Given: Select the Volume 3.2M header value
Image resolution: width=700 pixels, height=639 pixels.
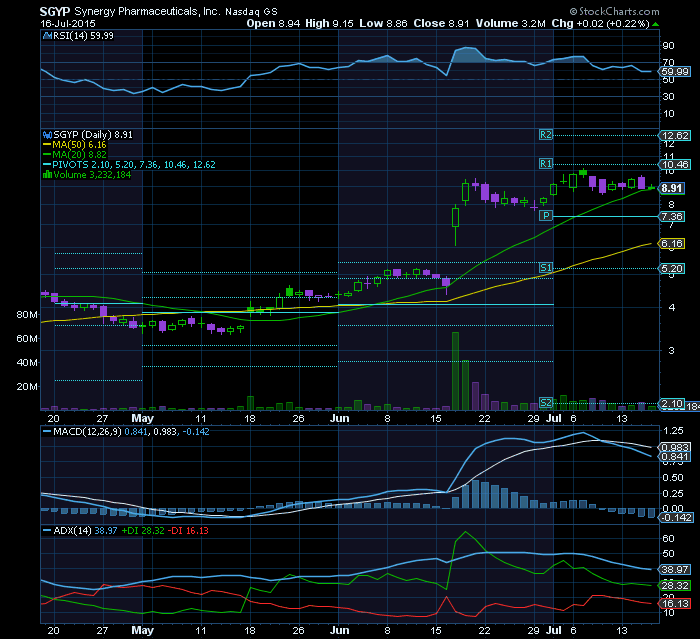Looking at the screenshot, I should 510,24.
